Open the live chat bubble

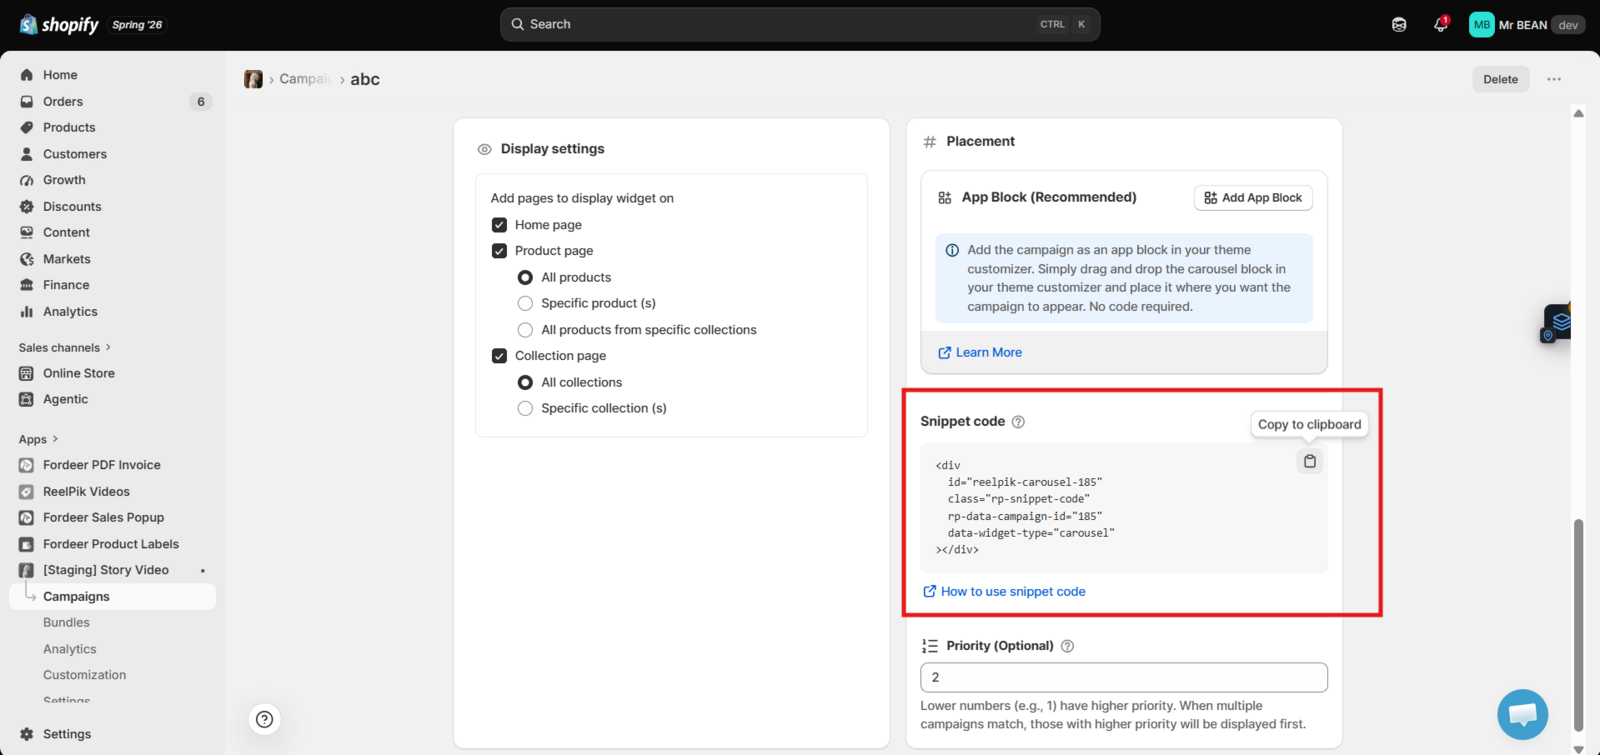(x=1522, y=714)
